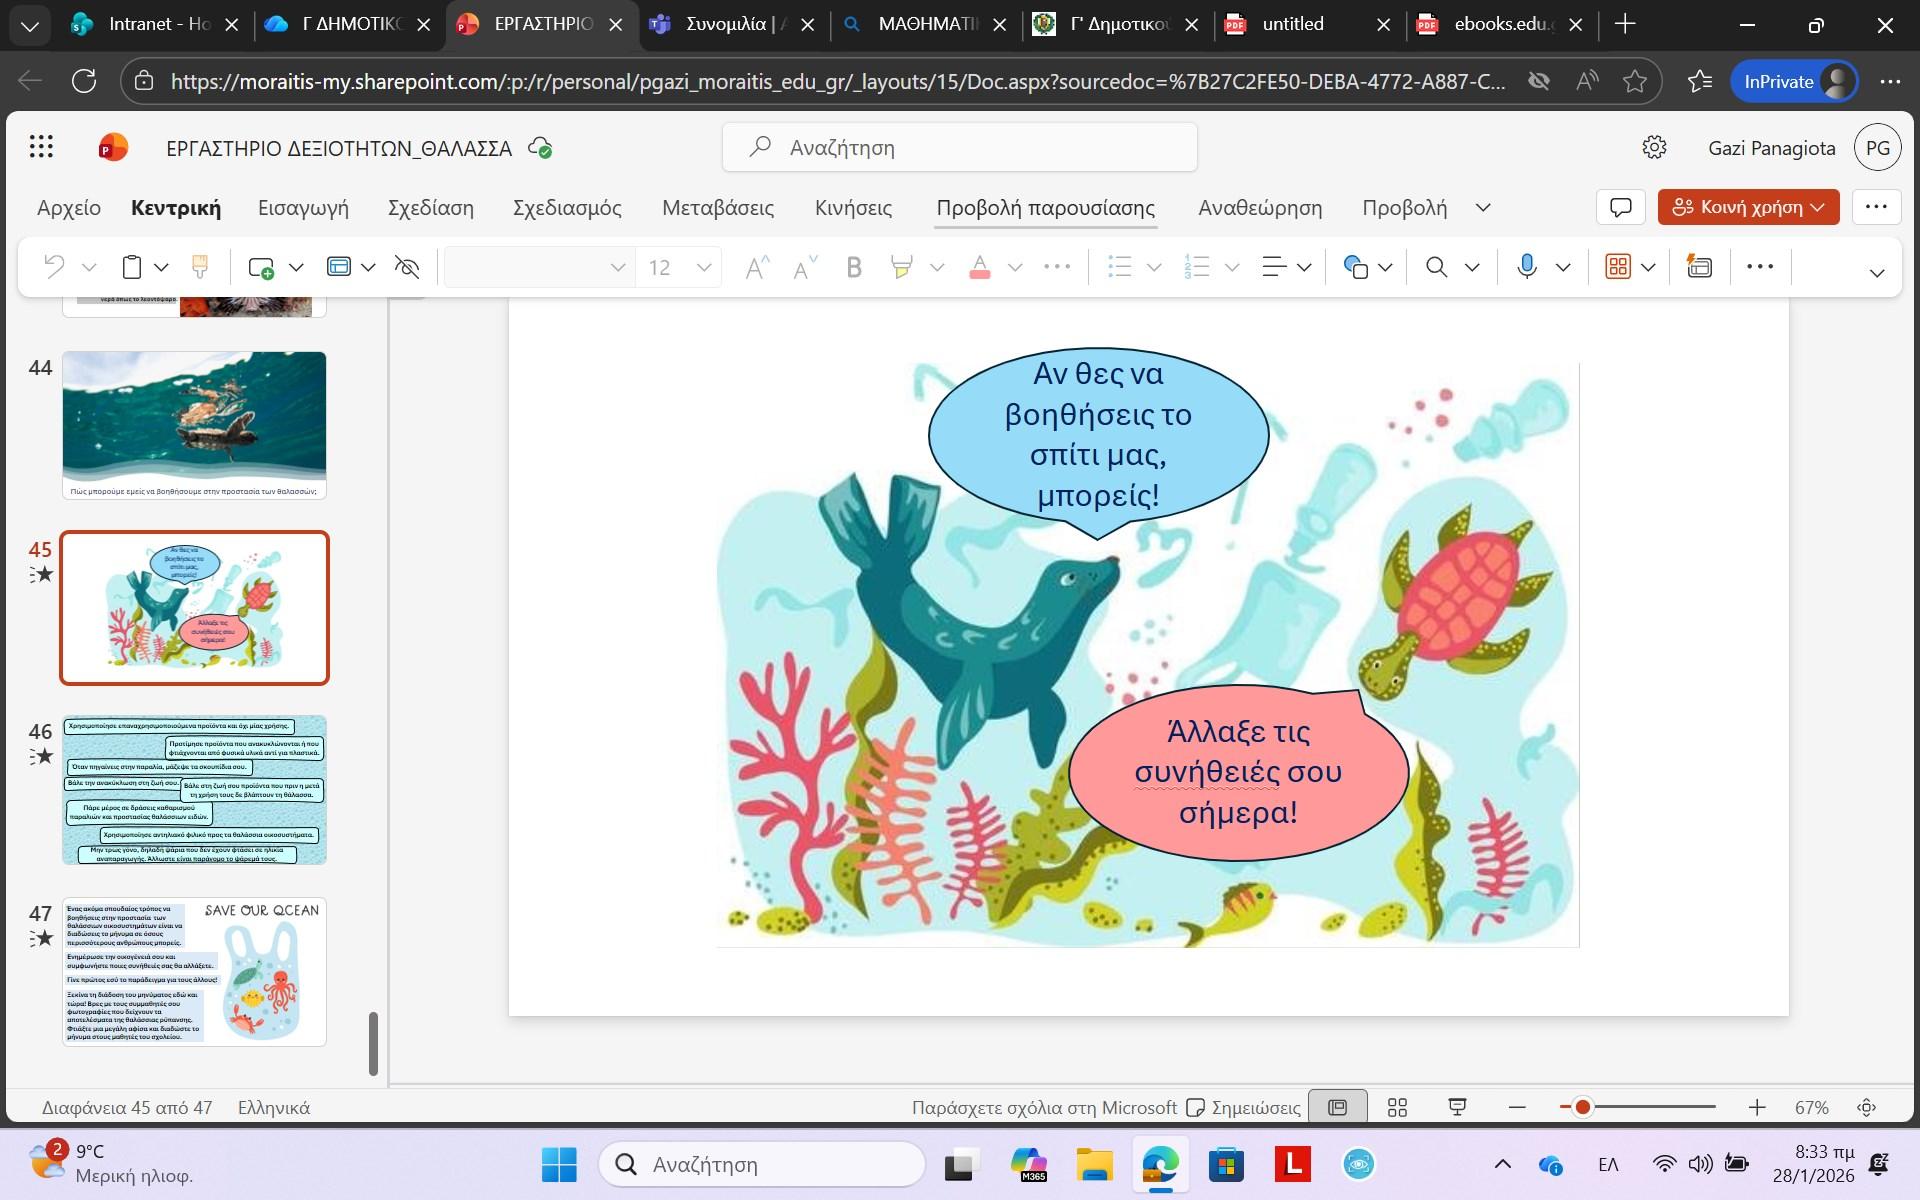Click the zoom slider handle
Screen dimensions: 1920x1200
pyautogui.click(x=1582, y=1107)
